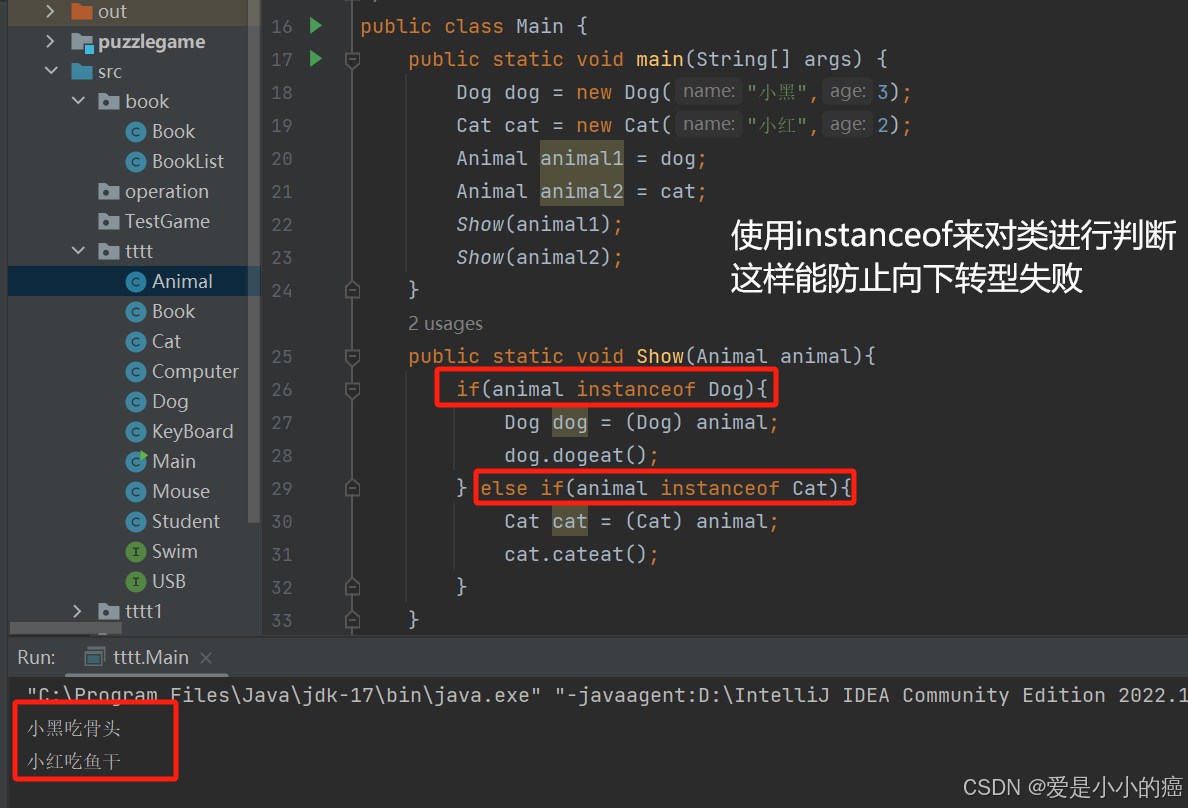Click the 'Cat' type in else-if check
The height and width of the screenshot is (808, 1188).
810,488
